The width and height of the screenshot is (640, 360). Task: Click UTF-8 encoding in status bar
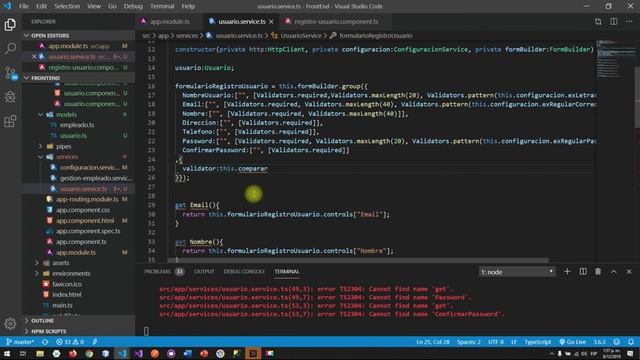pos(496,342)
